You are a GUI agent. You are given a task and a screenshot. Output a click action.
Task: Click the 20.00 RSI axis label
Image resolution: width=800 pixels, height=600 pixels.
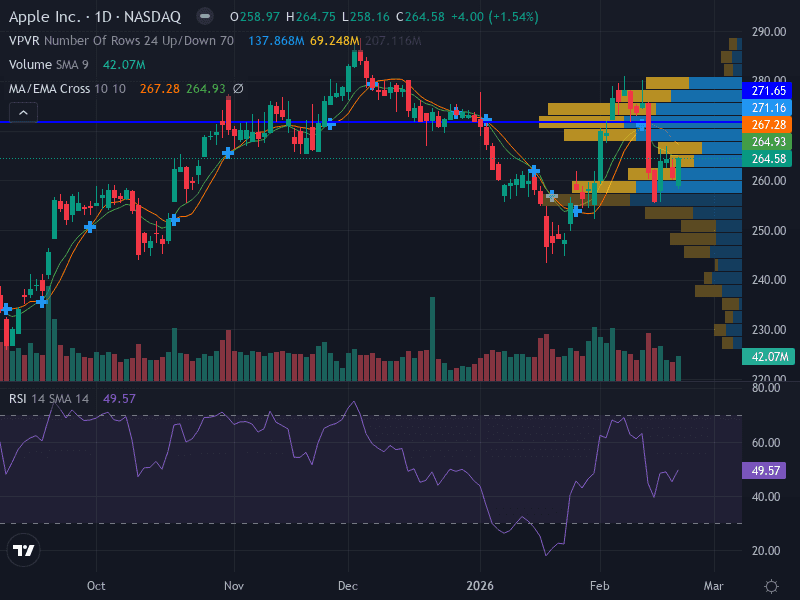[x=766, y=551]
